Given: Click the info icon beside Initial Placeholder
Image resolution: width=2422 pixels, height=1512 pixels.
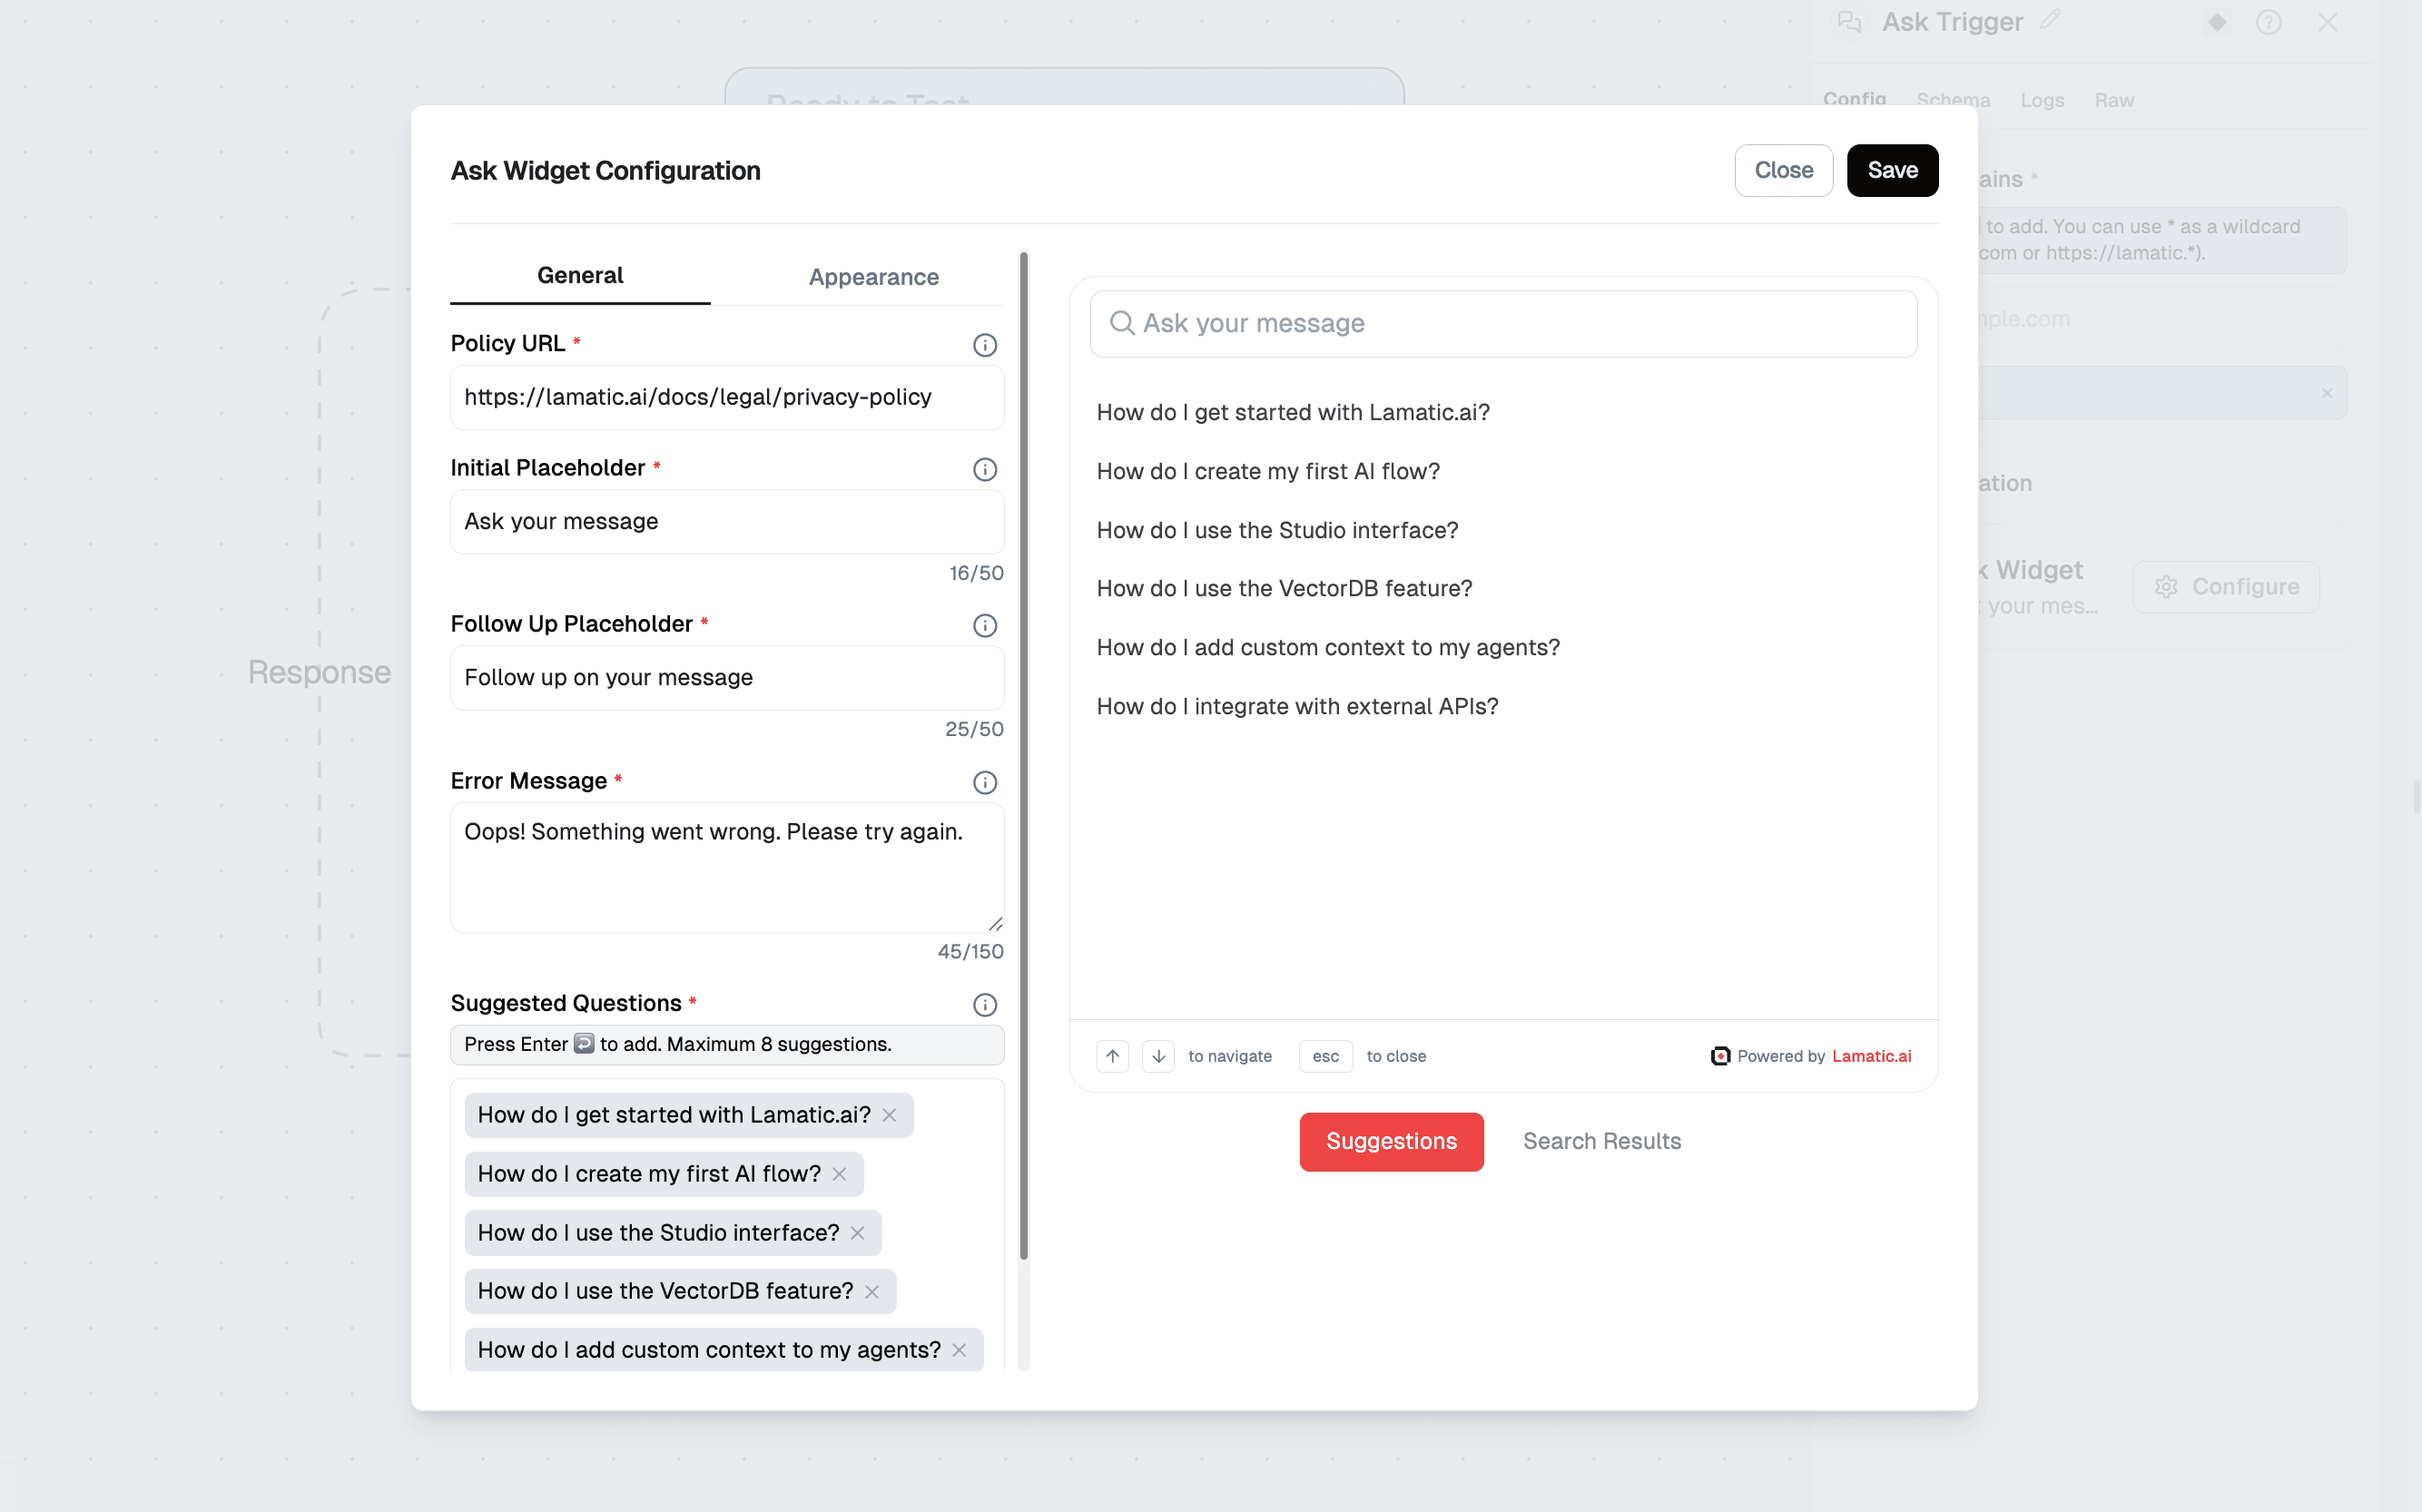Looking at the screenshot, I should tap(985, 469).
